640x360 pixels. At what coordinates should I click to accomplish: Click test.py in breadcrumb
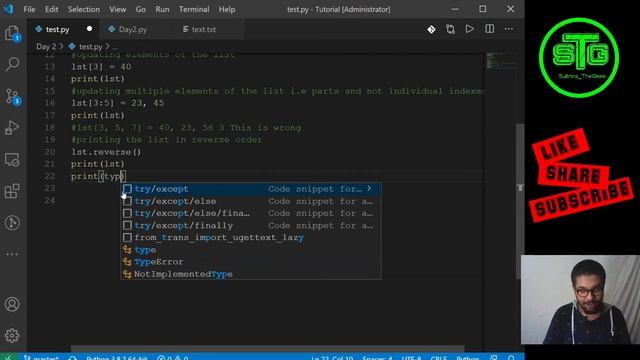(90, 47)
